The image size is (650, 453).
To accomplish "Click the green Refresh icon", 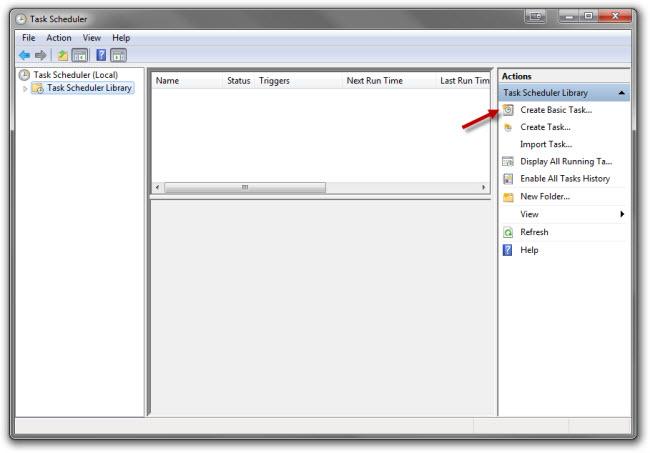I will [508, 232].
